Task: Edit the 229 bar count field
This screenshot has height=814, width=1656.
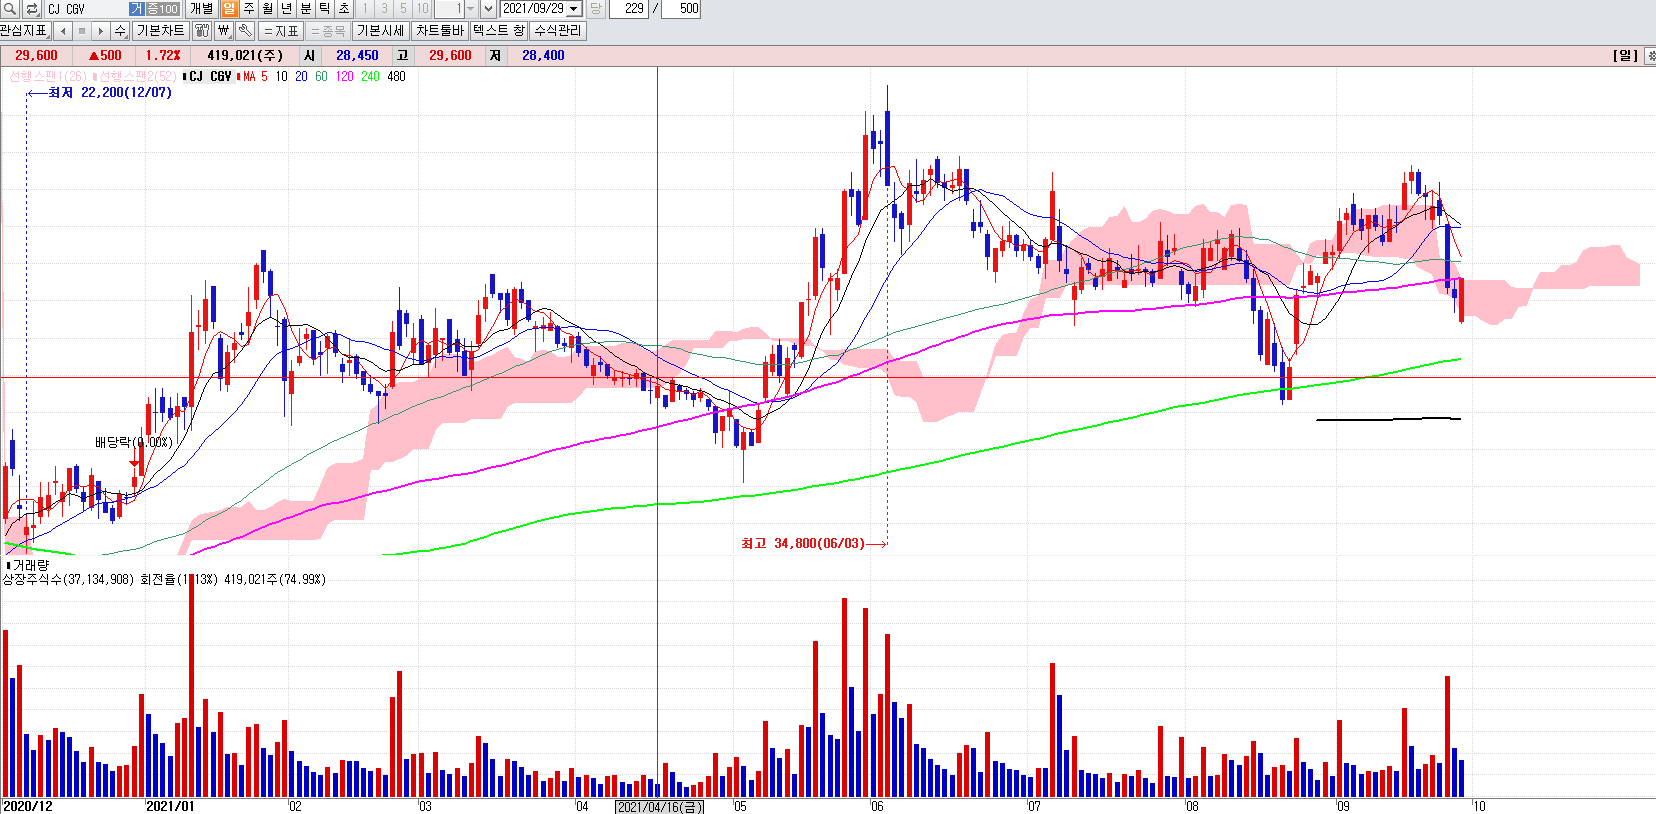Action: click(x=629, y=9)
